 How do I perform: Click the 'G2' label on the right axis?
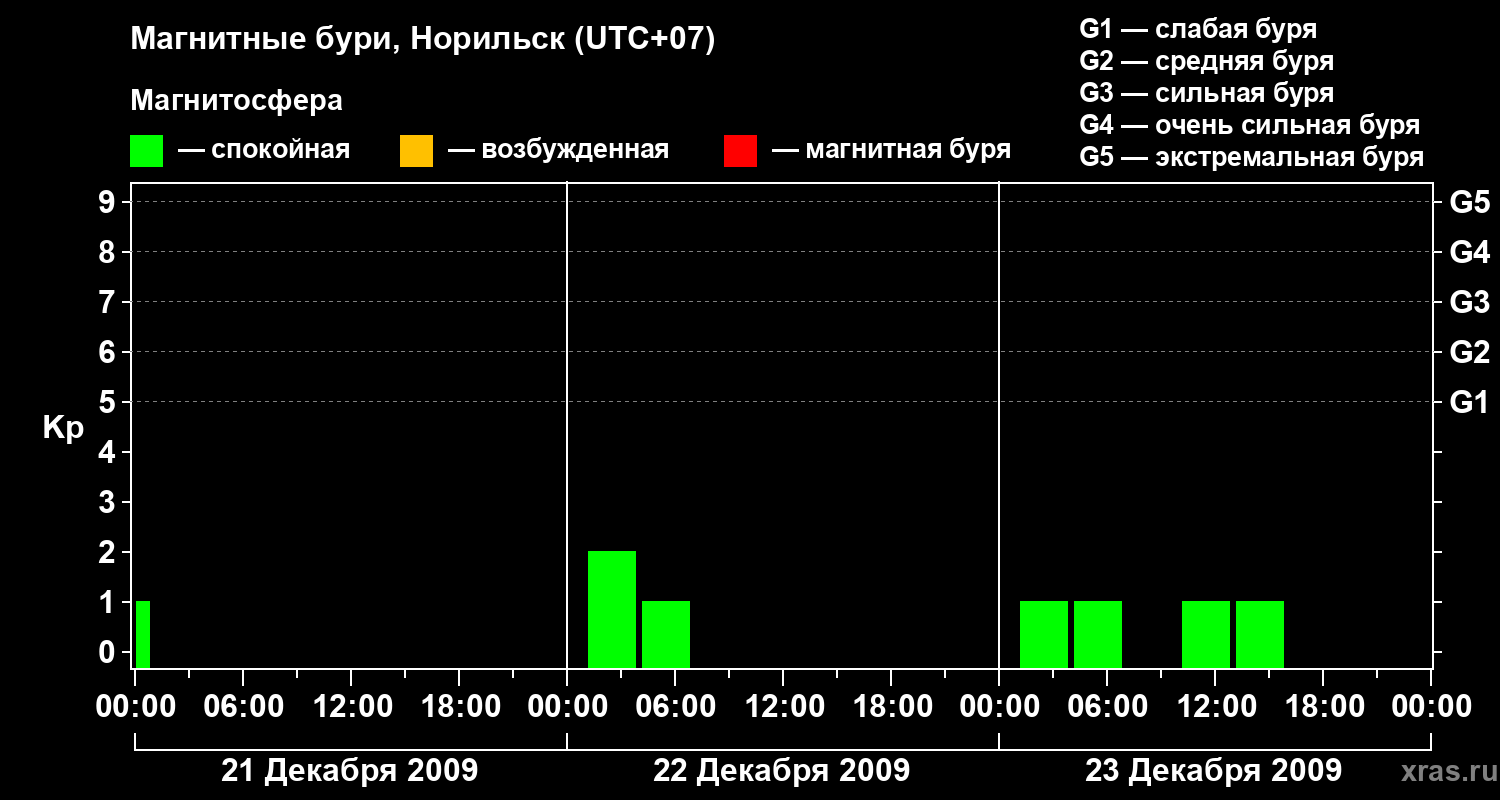point(1470,352)
